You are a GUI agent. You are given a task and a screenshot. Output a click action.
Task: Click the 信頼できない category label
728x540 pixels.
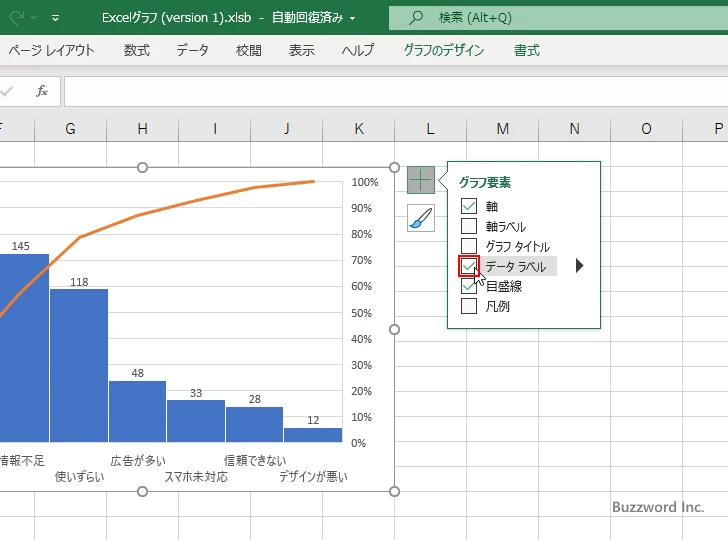tap(255, 461)
